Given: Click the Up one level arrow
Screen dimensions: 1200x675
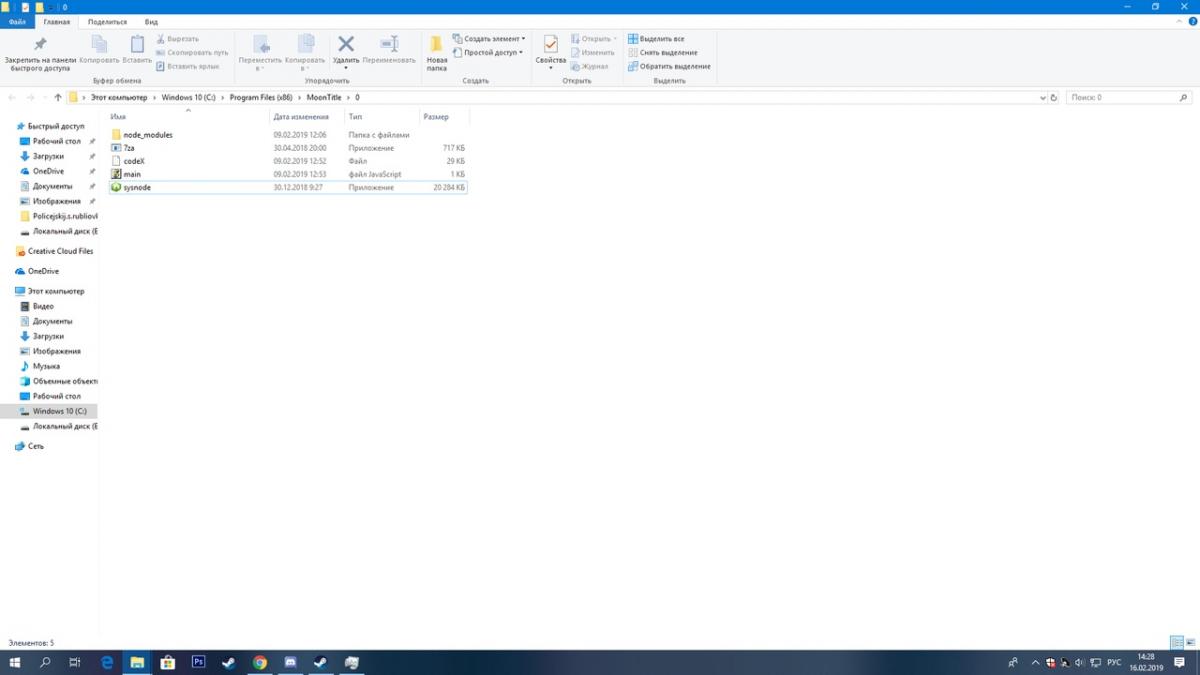Looking at the screenshot, I should 58,98.
